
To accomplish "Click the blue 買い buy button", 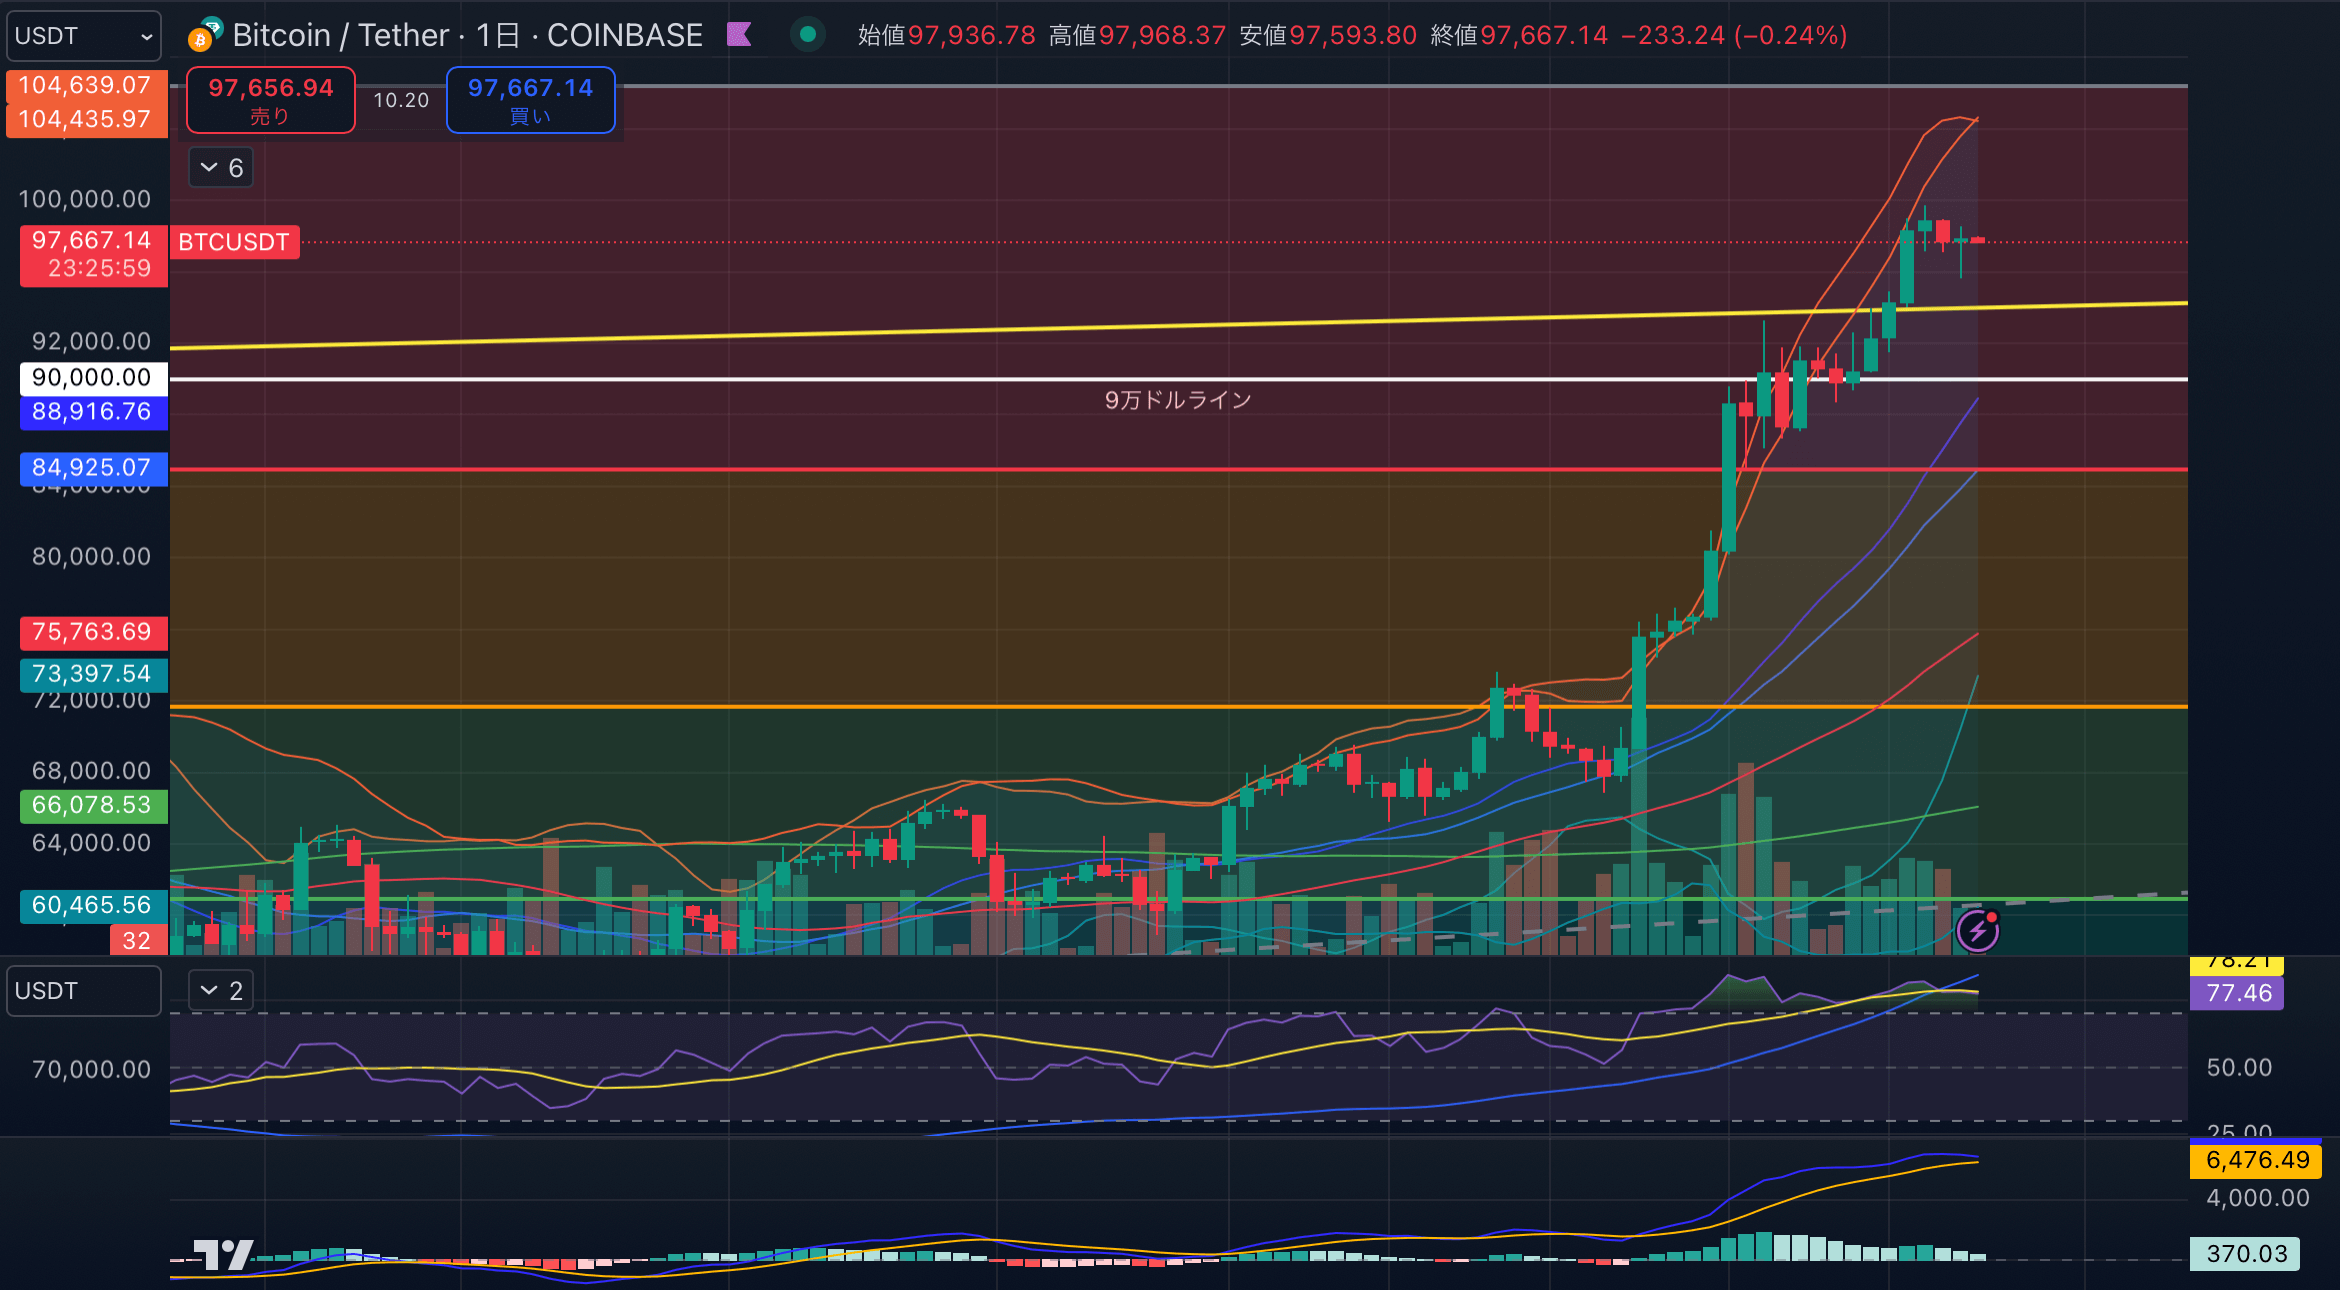I will [x=530, y=100].
